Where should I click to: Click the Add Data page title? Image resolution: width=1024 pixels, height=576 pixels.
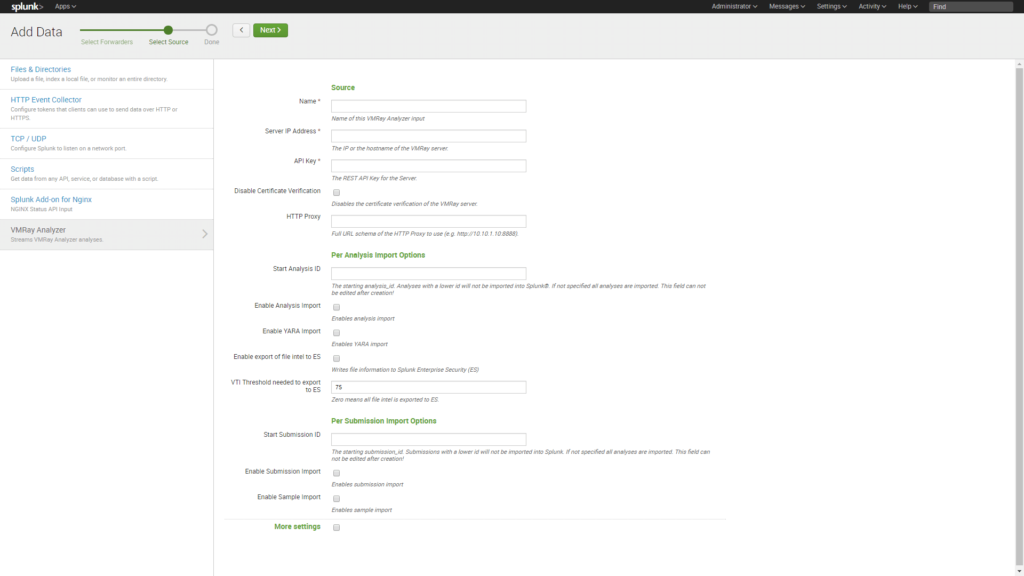tap(37, 32)
